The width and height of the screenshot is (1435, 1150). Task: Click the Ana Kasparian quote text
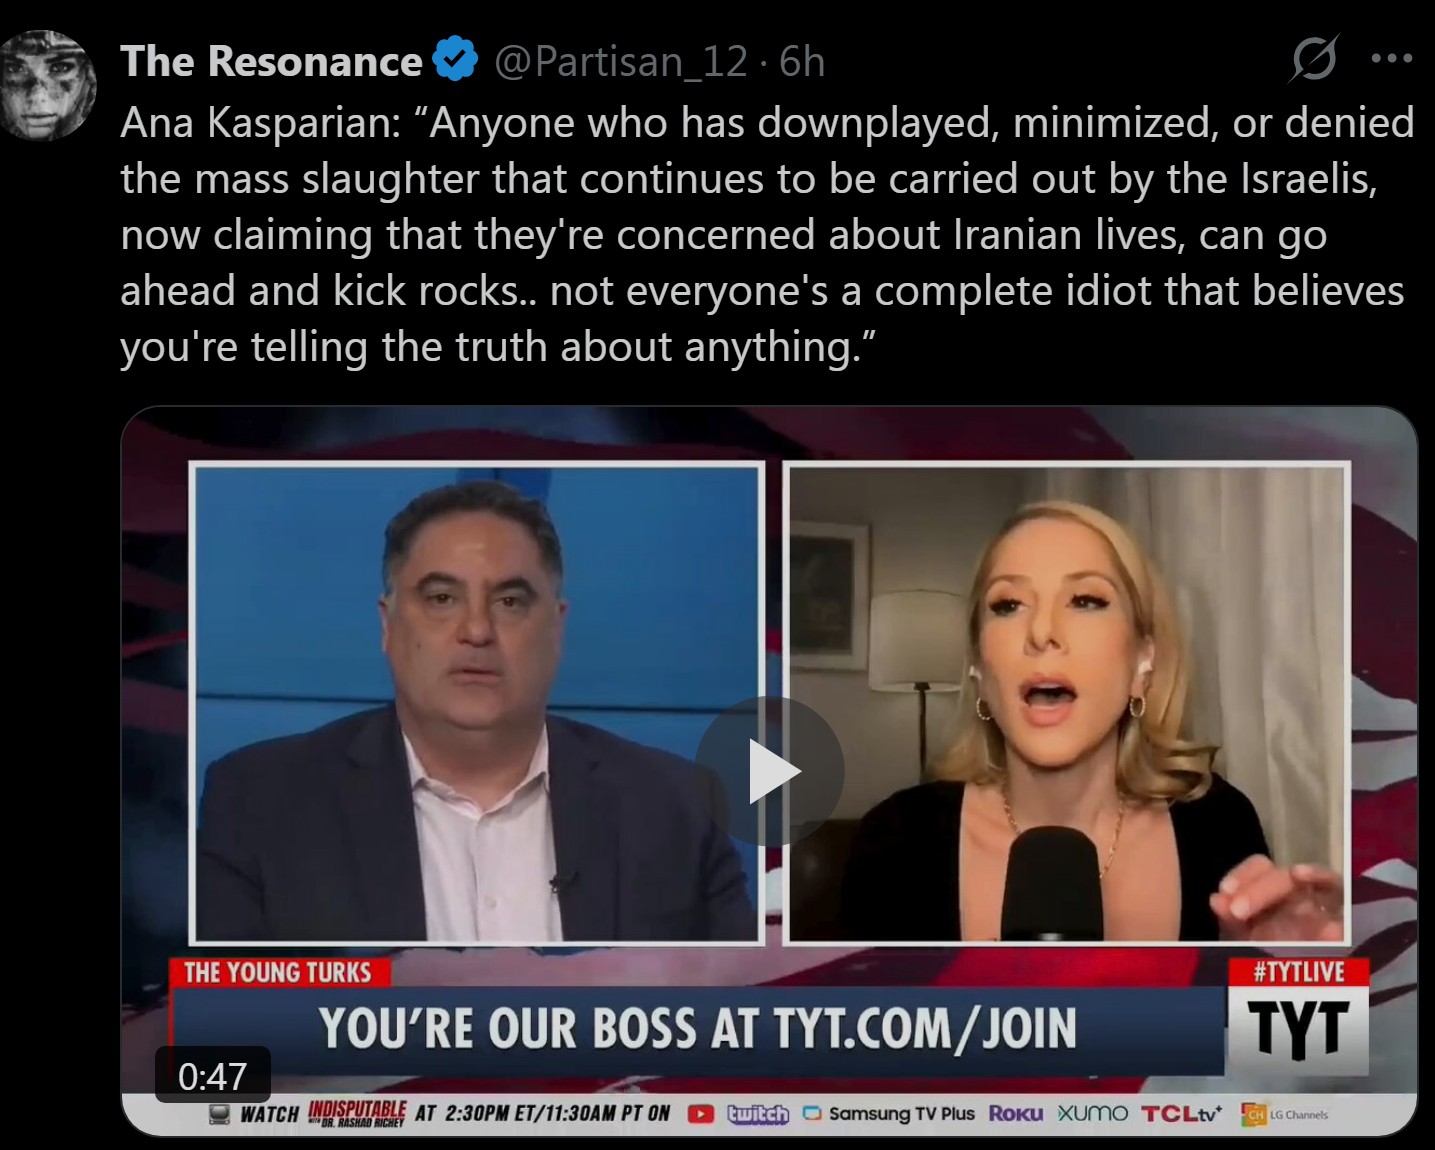click(x=767, y=235)
